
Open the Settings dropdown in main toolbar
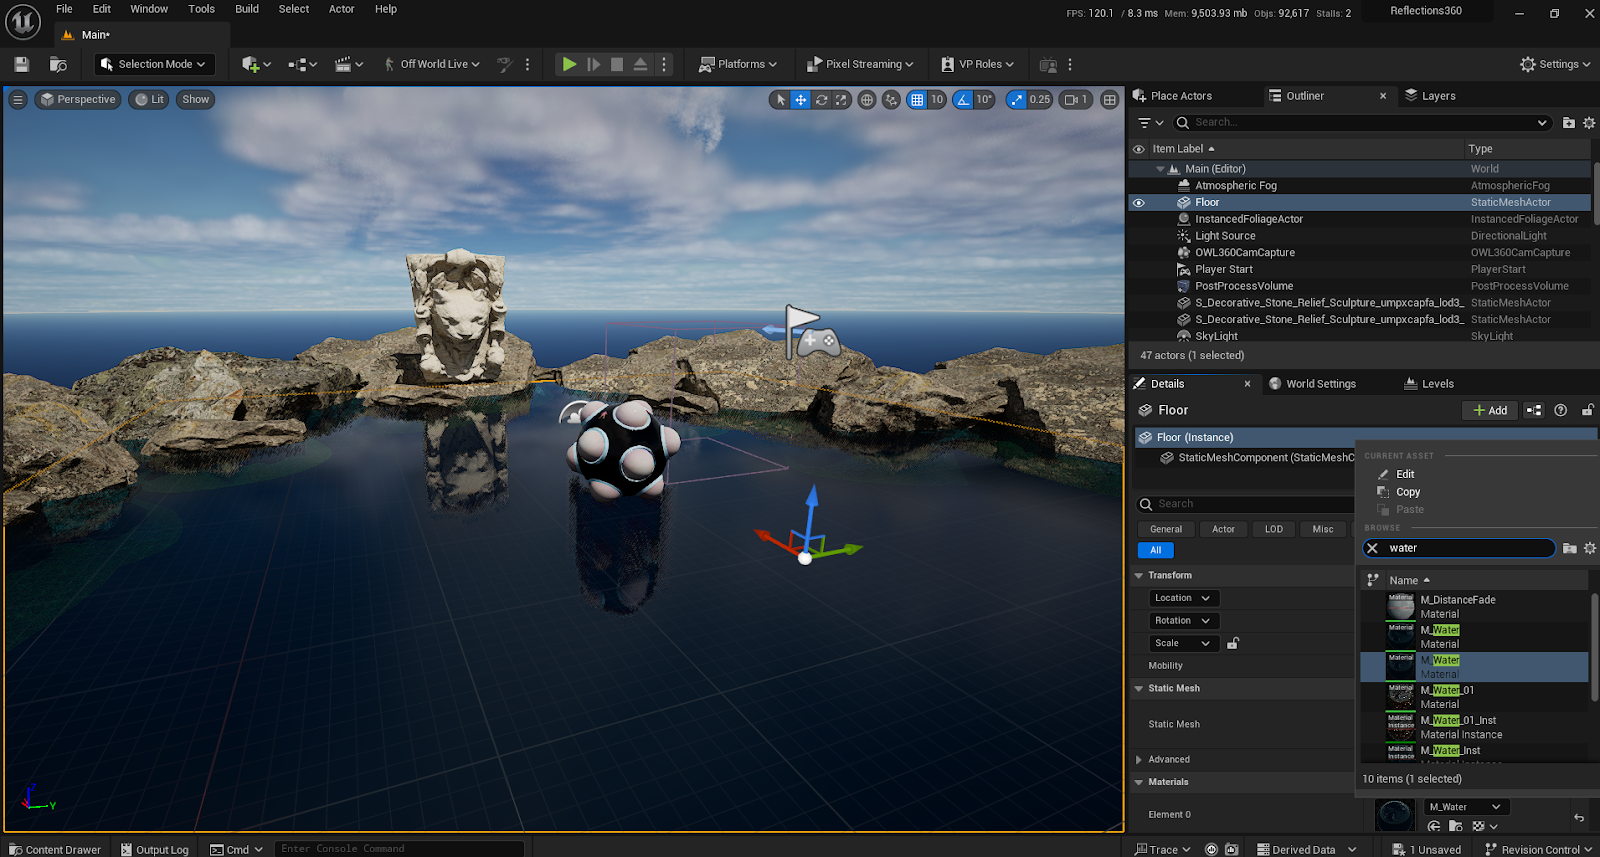(x=1555, y=64)
